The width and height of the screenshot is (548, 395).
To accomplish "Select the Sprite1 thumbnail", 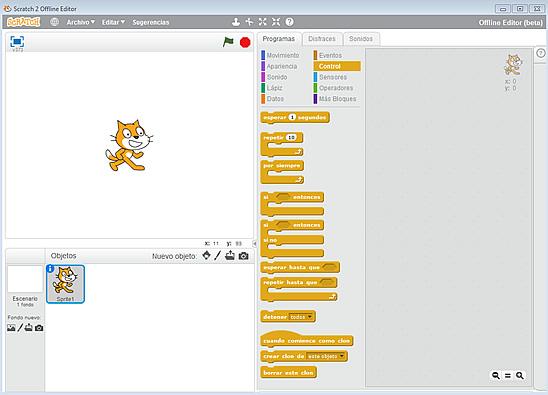I will pos(65,284).
